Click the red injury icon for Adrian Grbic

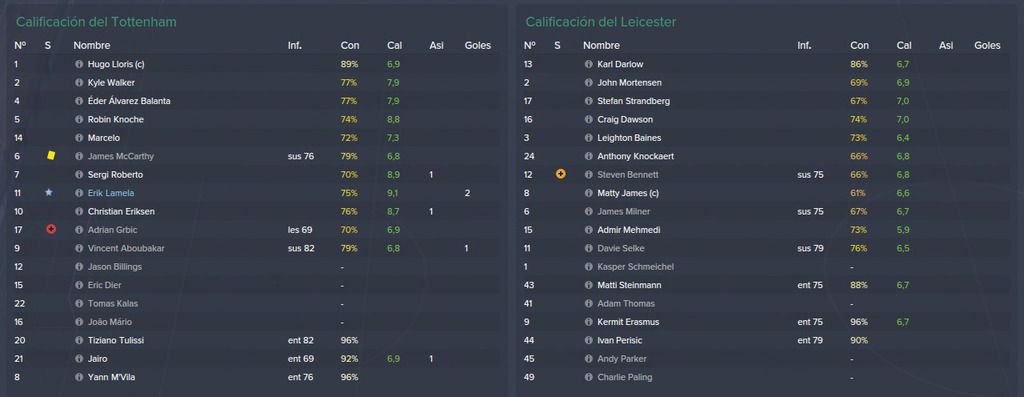coord(51,230)
